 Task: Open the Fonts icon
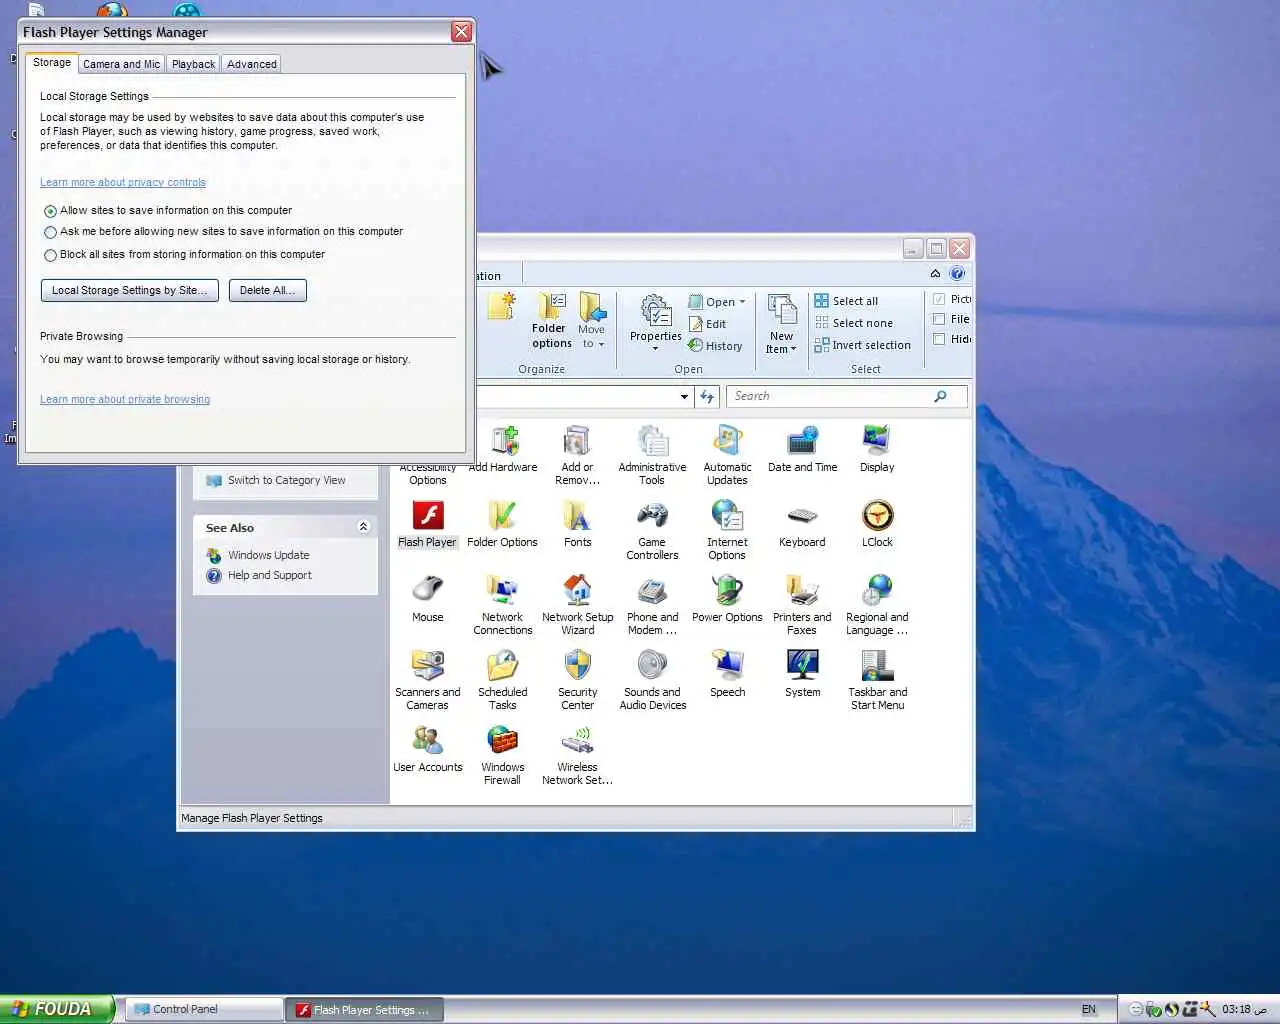(578, 523)
